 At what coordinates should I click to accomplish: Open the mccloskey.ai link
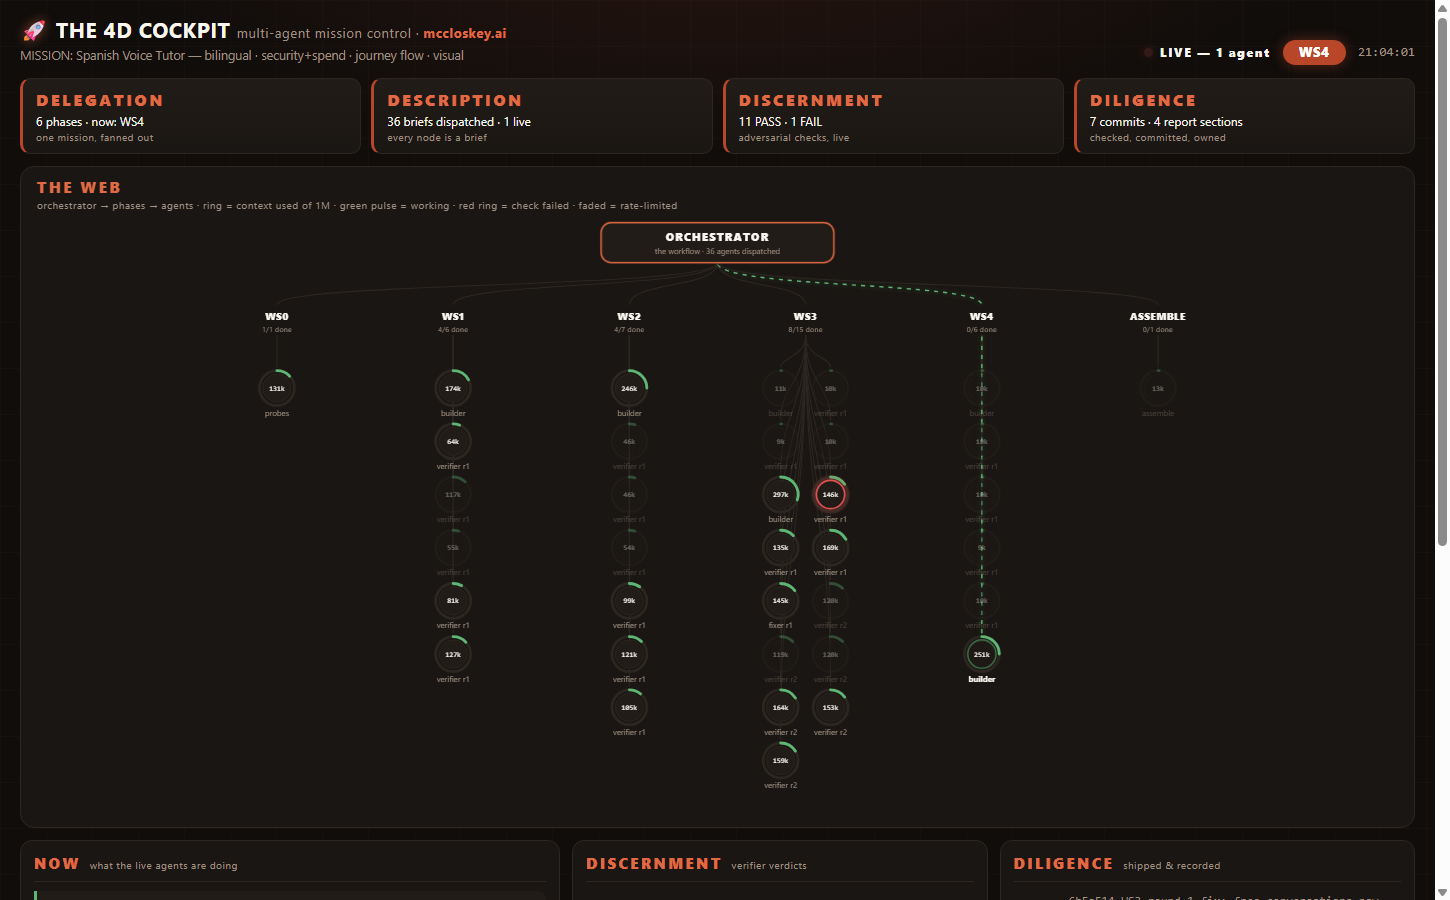pos(465,33)
